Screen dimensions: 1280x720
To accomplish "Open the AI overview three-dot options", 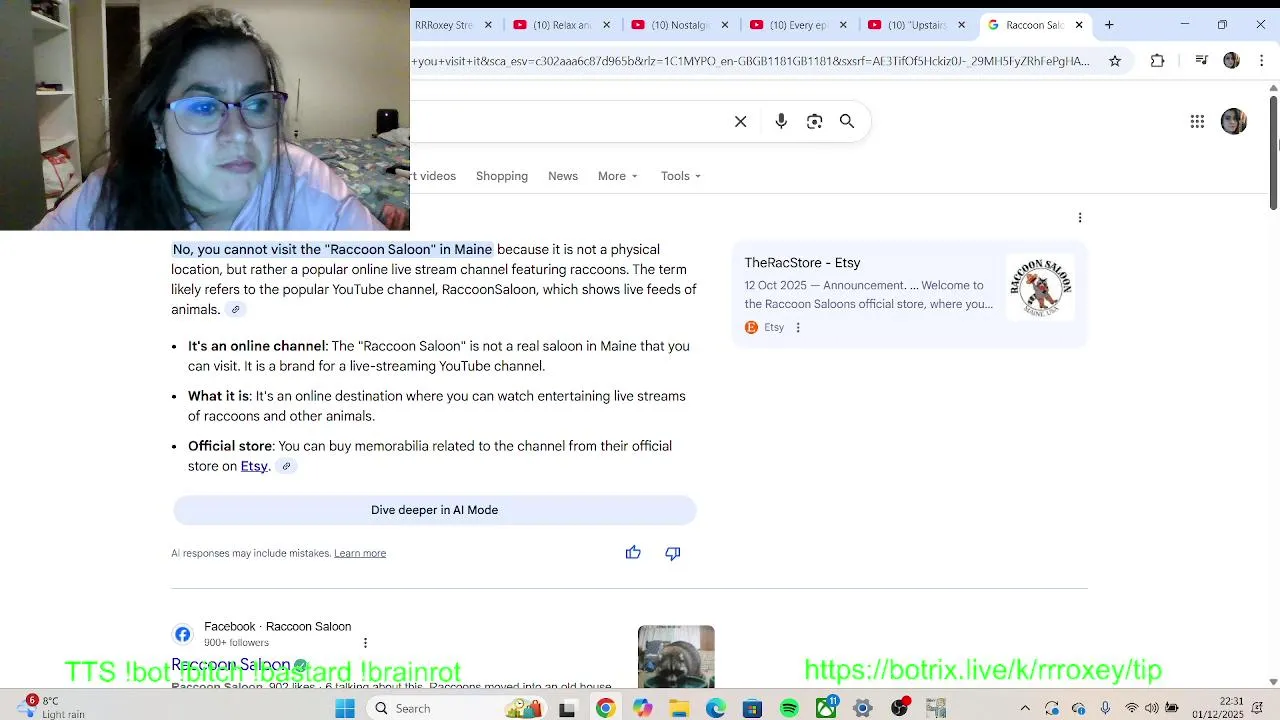I will (x=1080, y=218).
